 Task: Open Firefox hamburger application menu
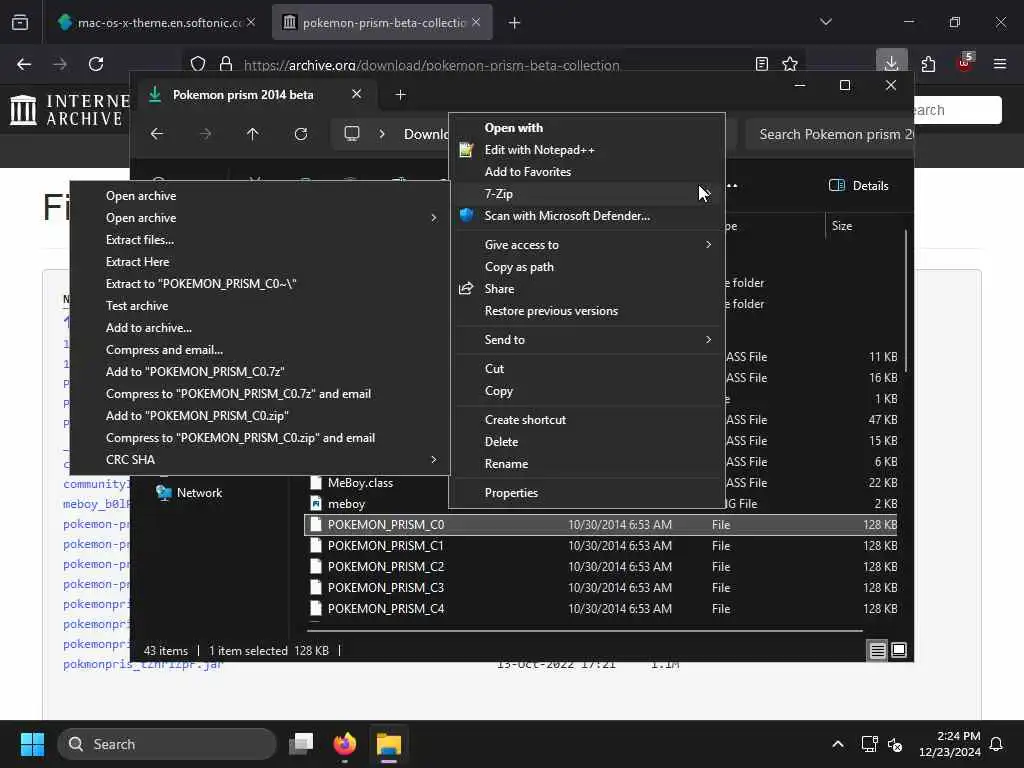[1000, 64]
